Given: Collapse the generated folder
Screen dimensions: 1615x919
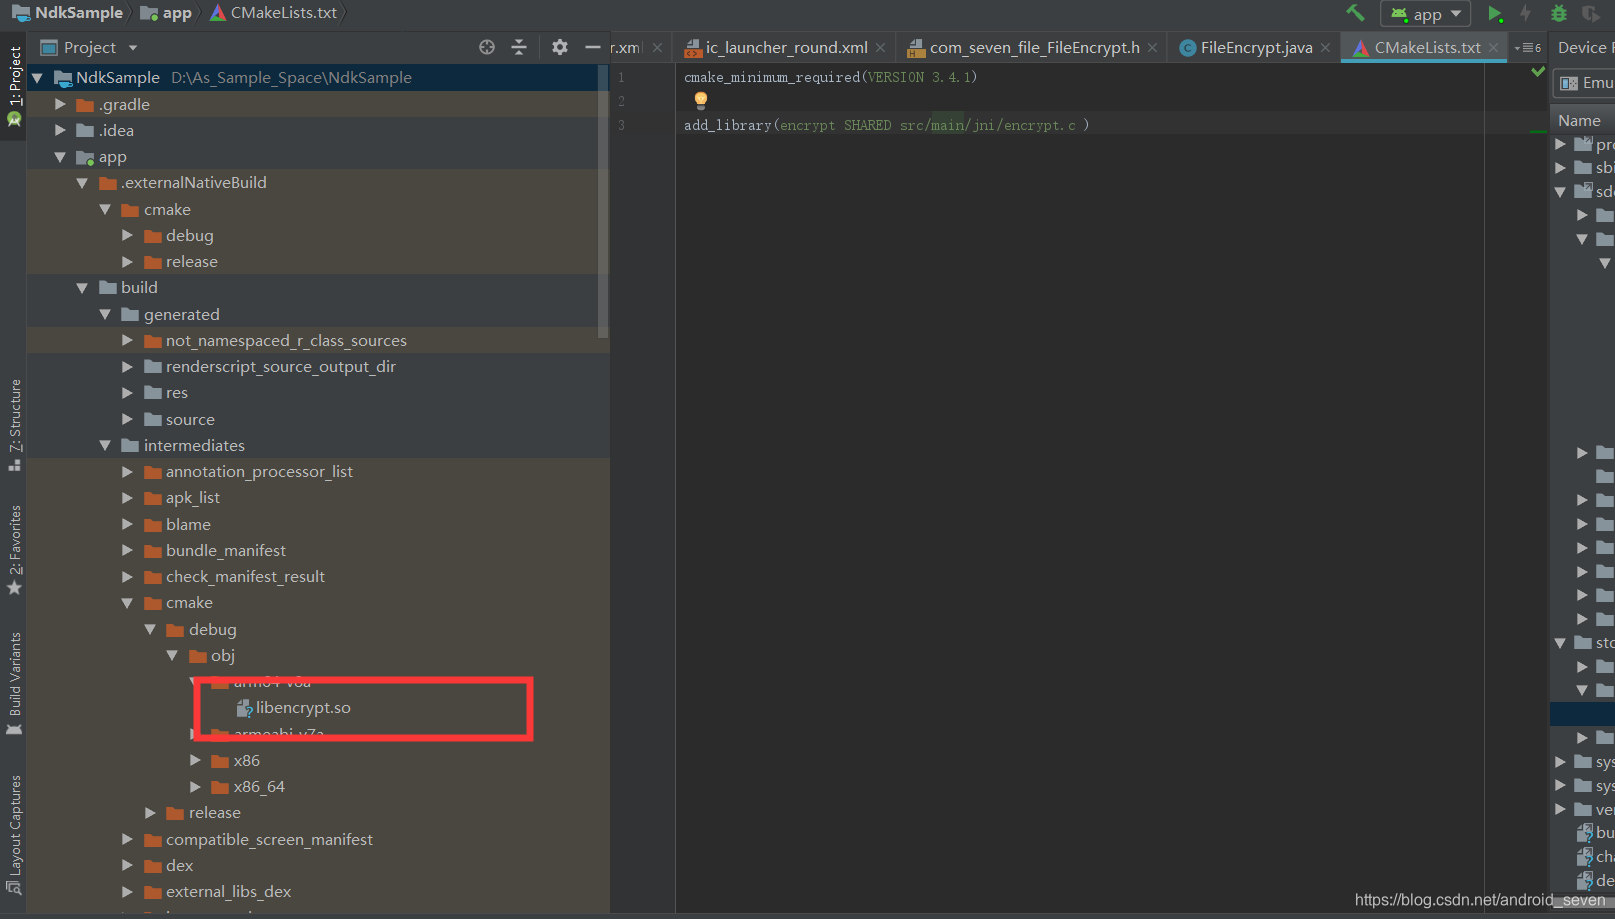Looking at the screenshot, I should (x=105, y=314).
